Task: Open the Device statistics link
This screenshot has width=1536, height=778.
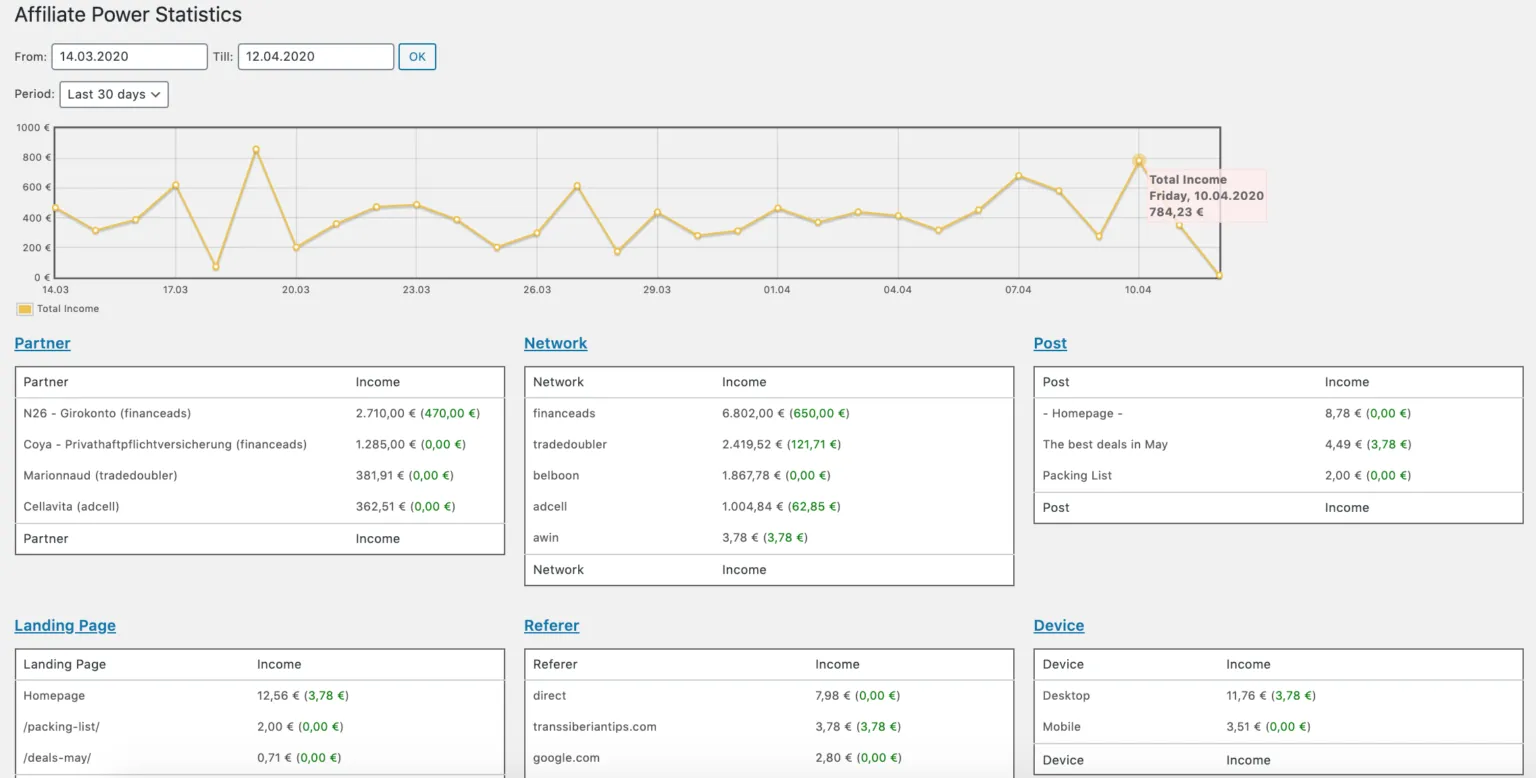Action: click(1058, 625)
